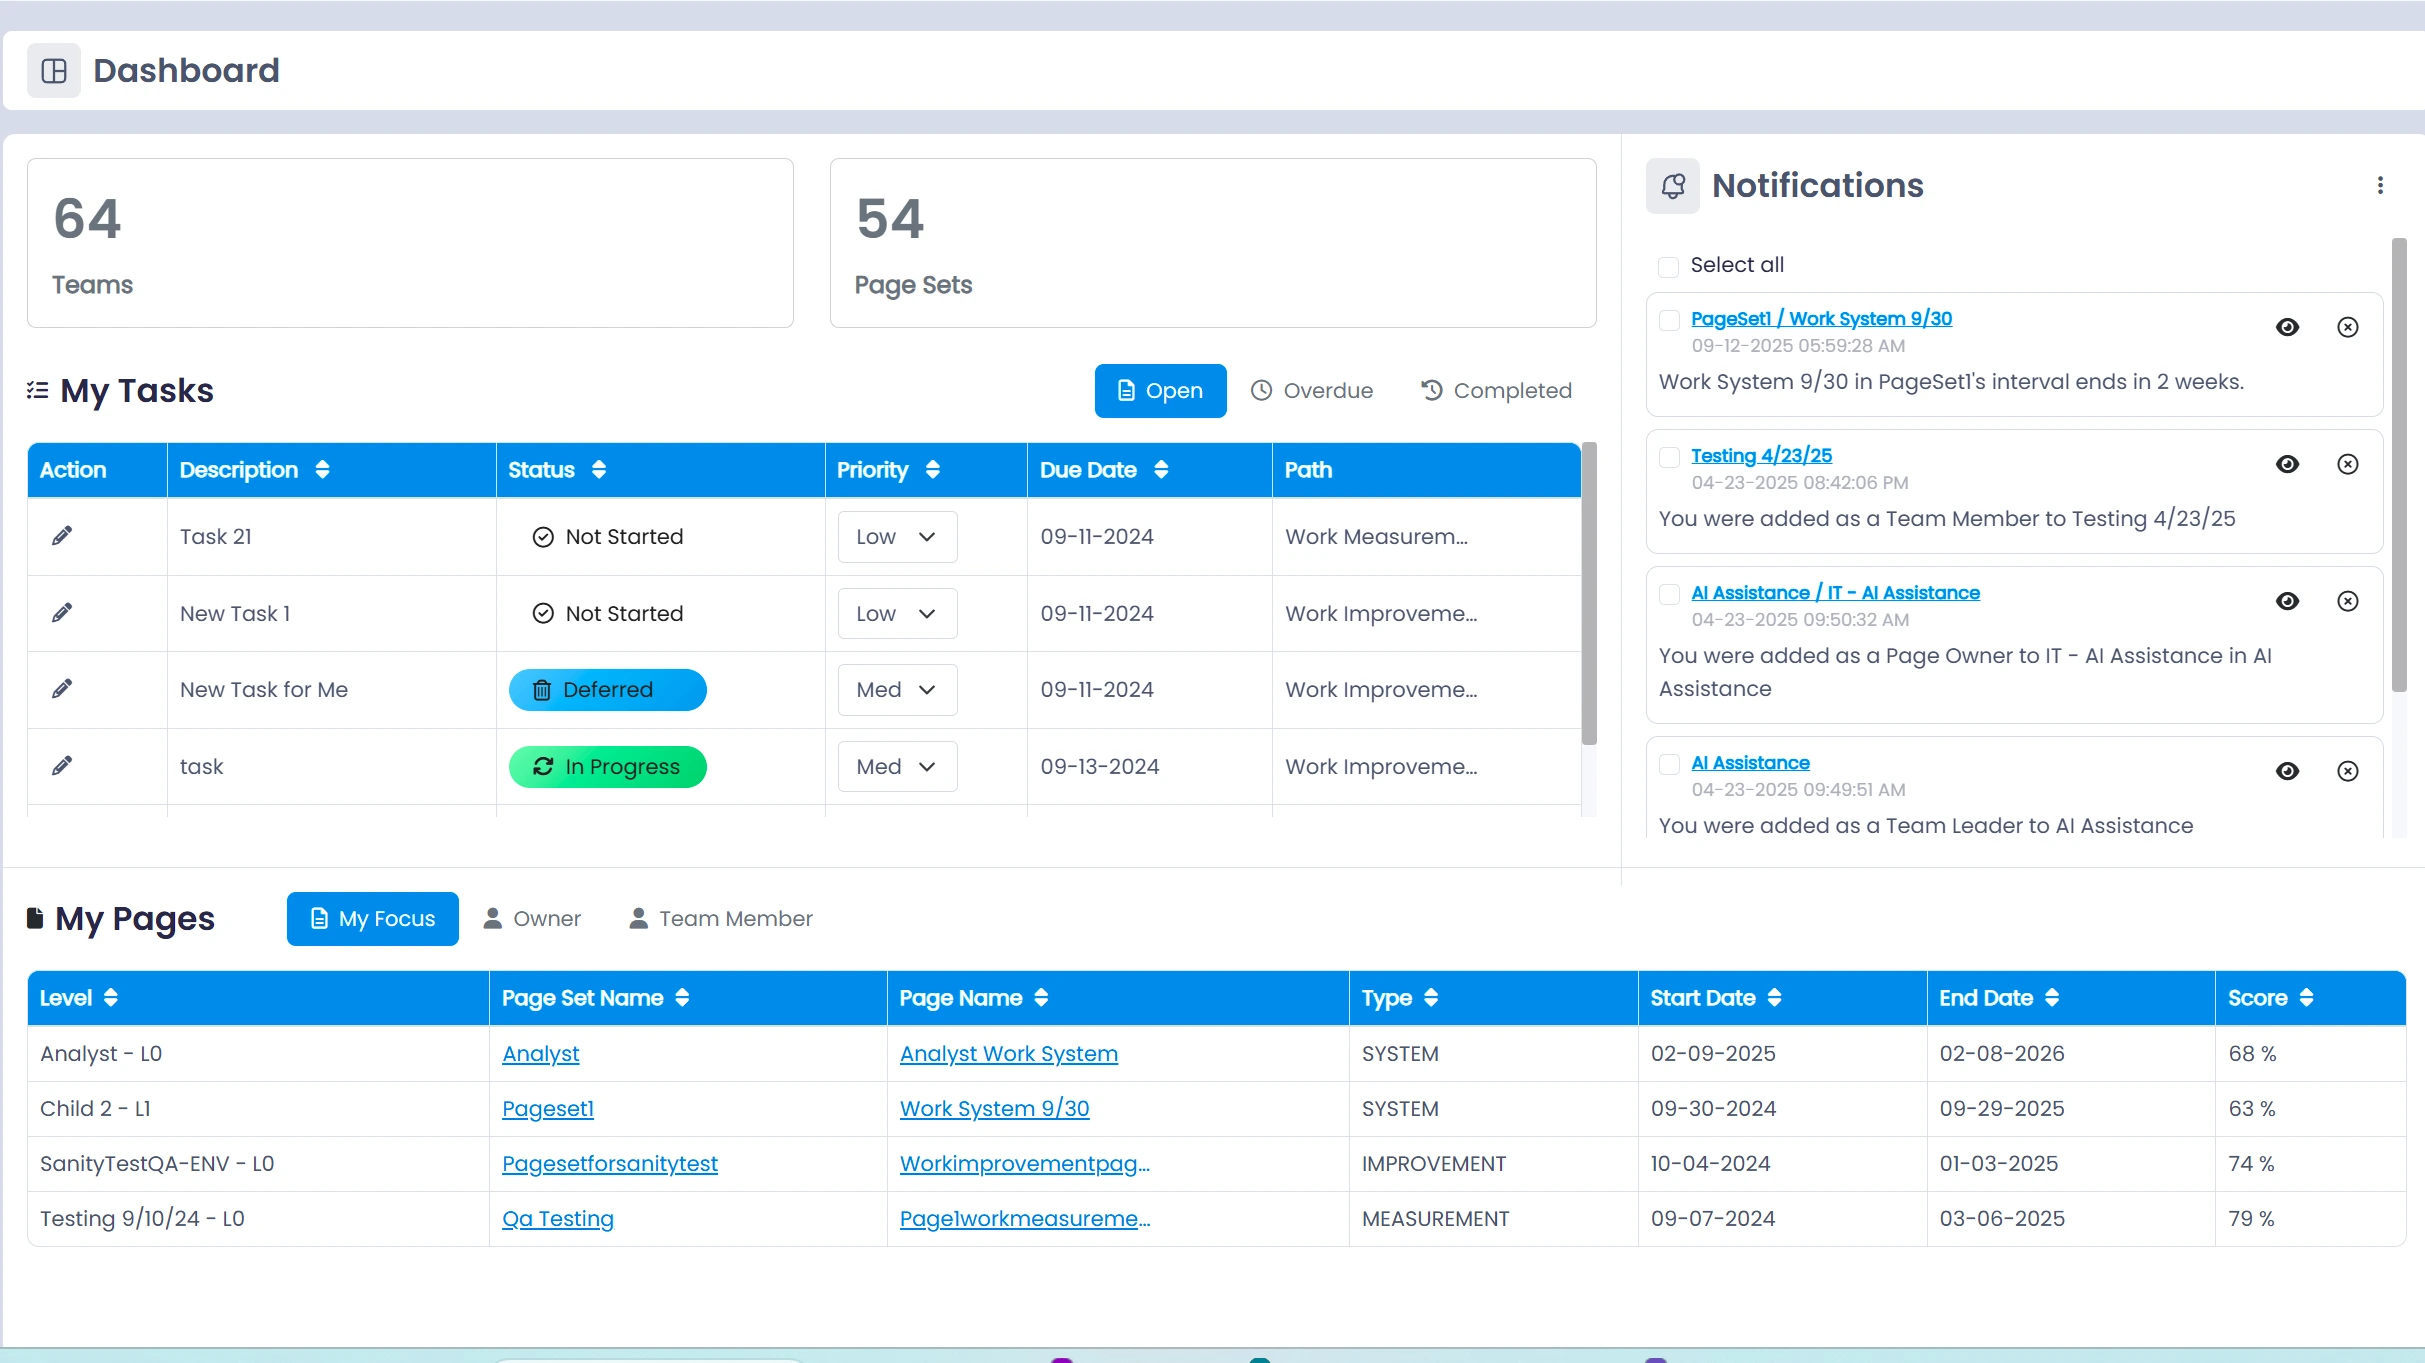This screenshot has width=2425, height=1363.
Task: Click edit pencil for Task 21
Action: tap(62, 536)
